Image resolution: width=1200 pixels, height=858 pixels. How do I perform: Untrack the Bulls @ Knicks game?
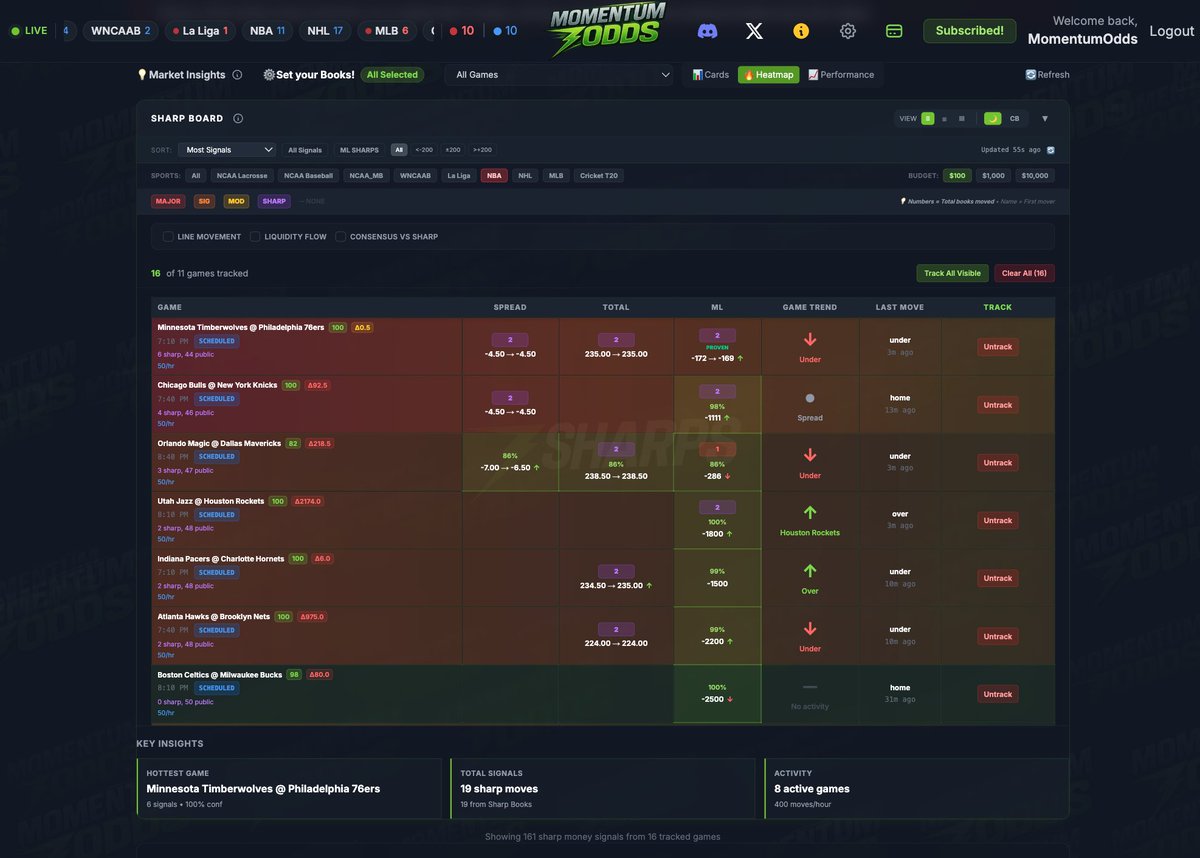coord(998,405)
